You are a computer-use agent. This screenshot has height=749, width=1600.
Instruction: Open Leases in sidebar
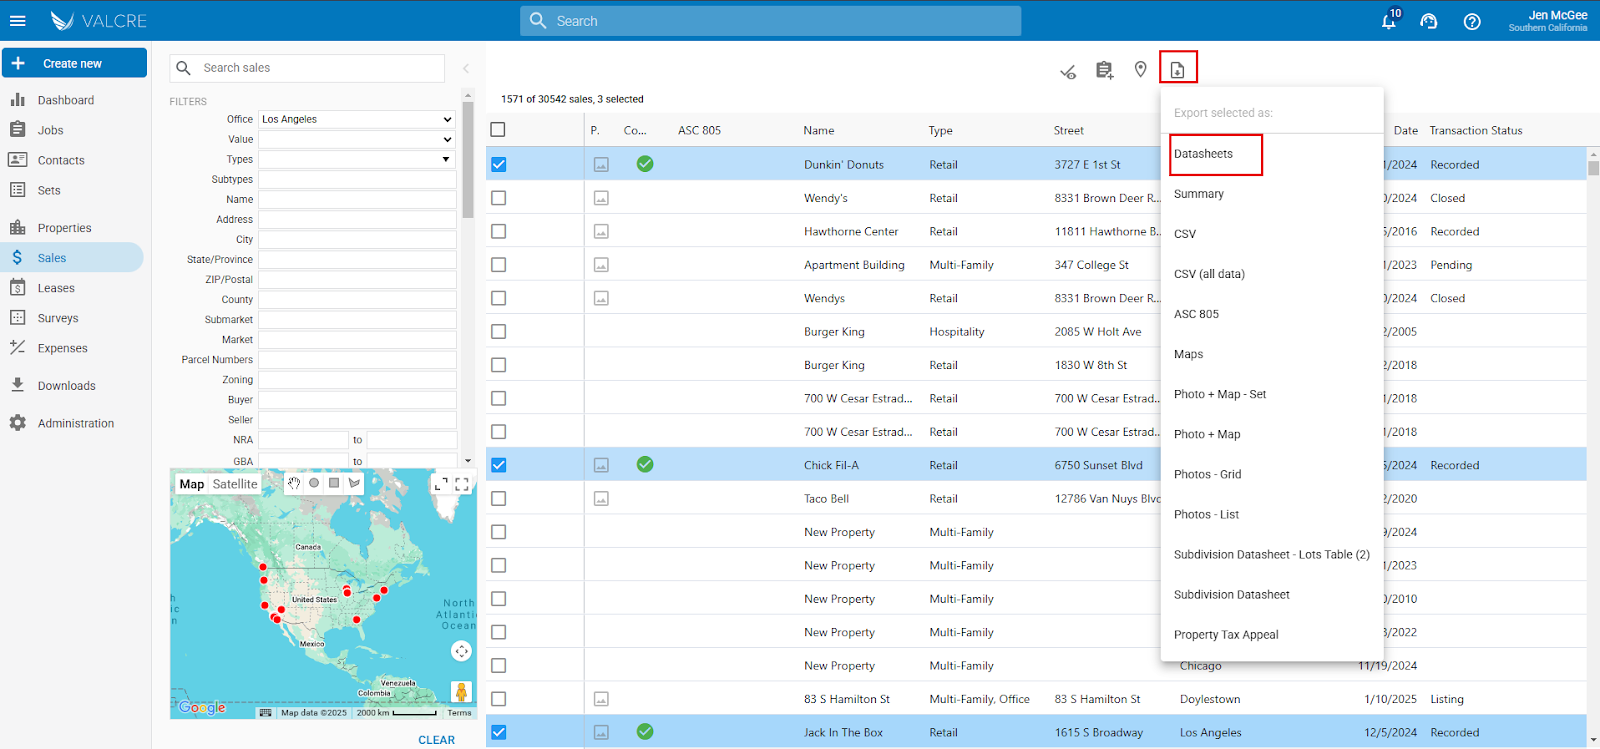click(x=56, y=288)
